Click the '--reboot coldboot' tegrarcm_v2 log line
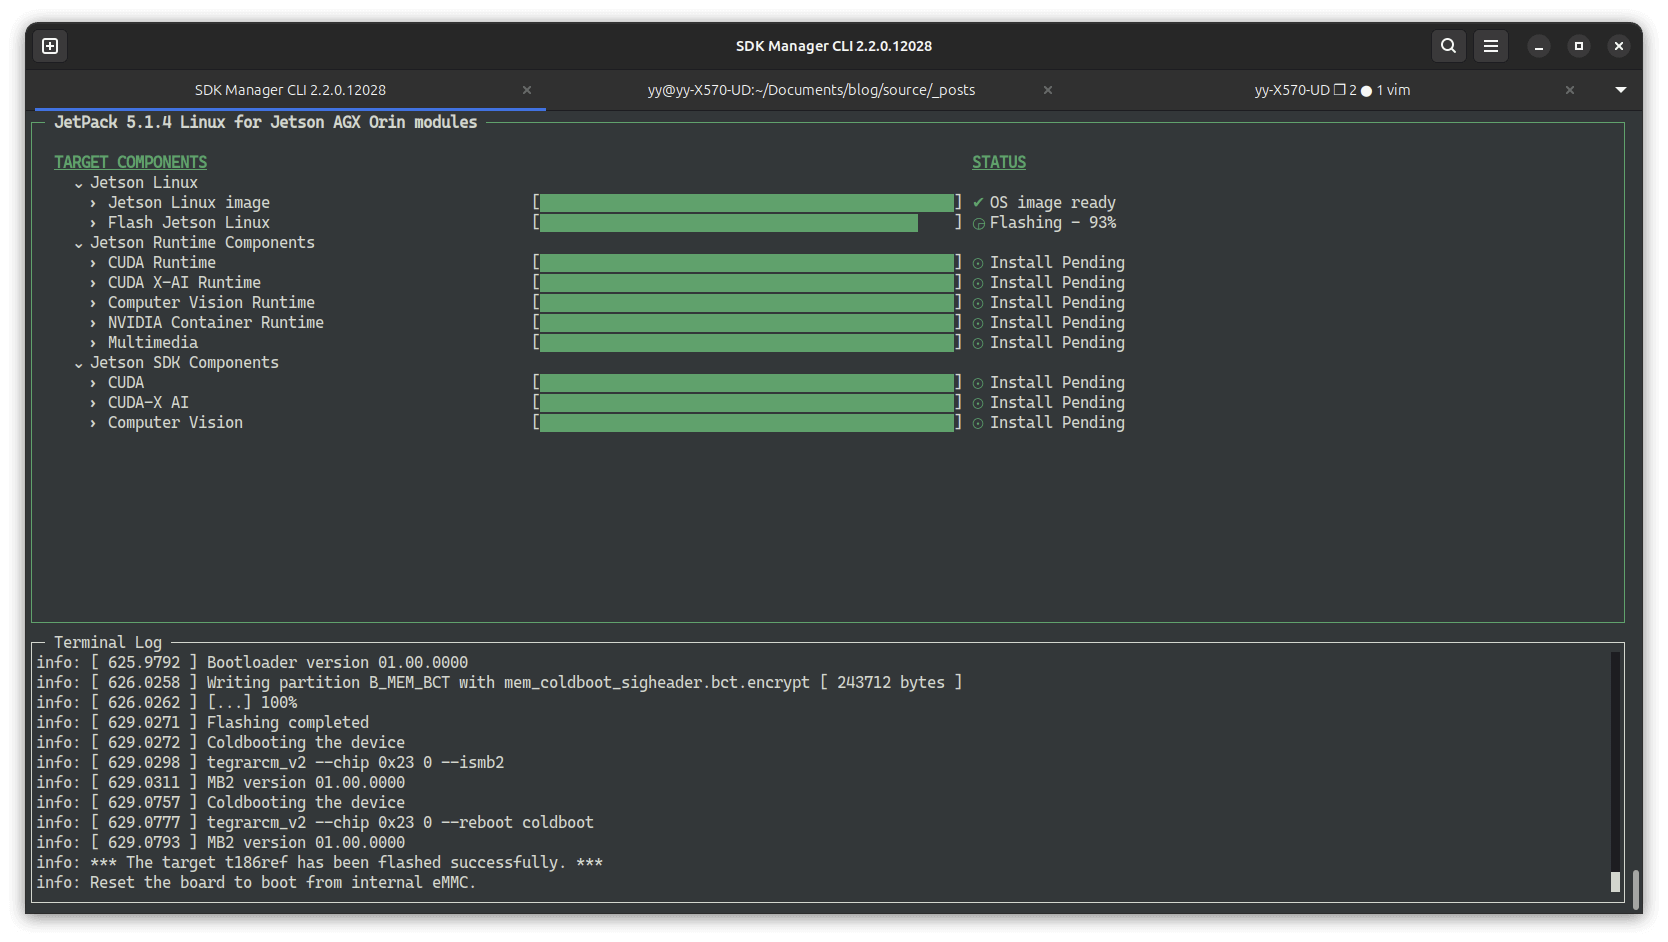The height and width of the screenshot is (942, 1668). point(315,822)
